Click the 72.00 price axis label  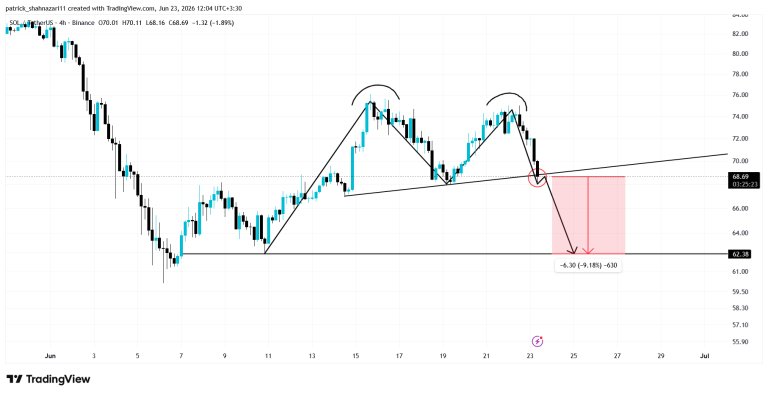point(740,139)
